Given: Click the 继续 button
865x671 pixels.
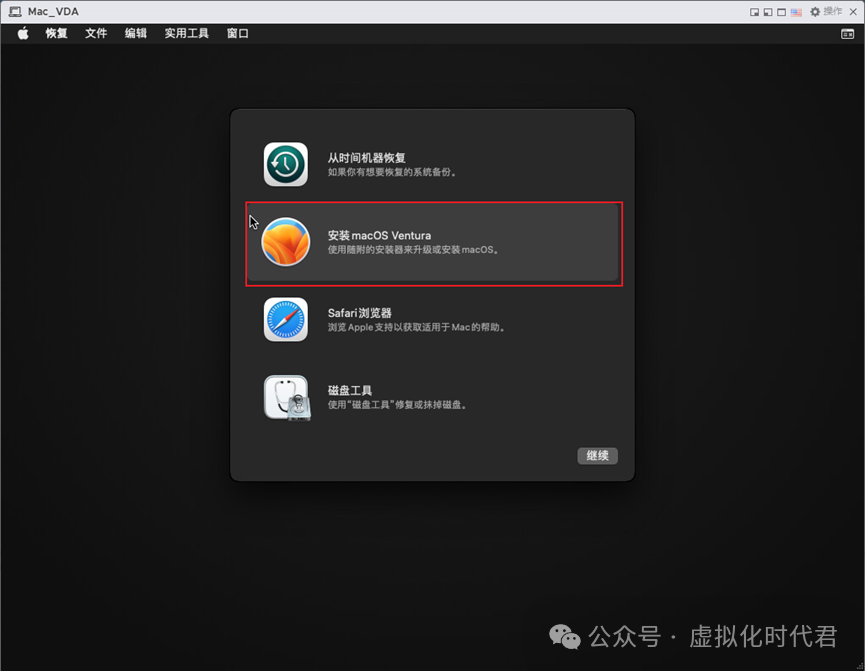Looking at the screenshot, I should tap(597, 456).
